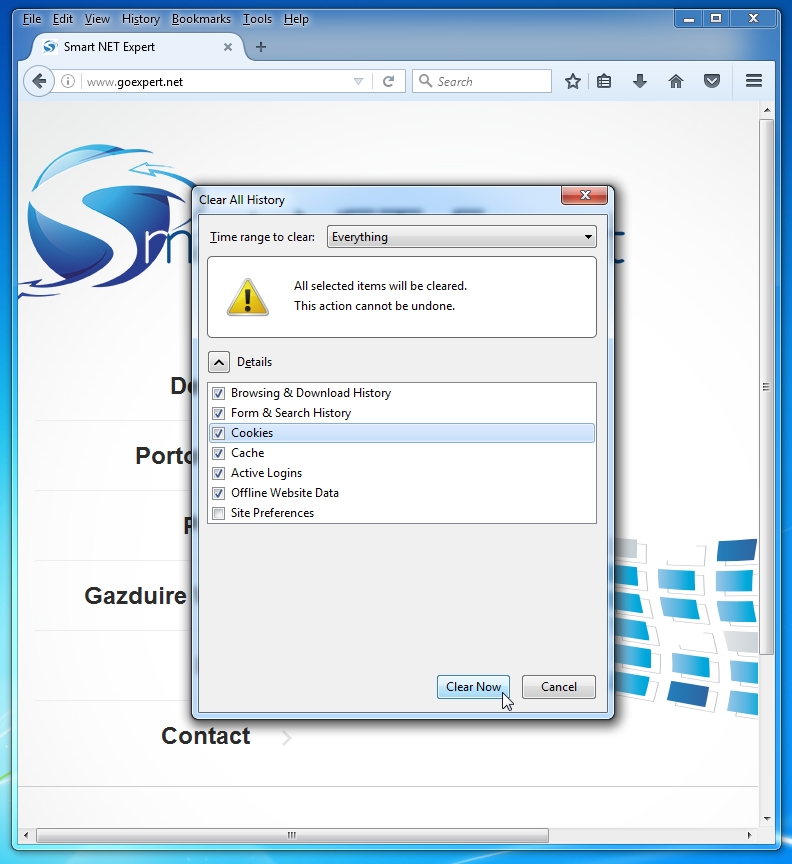792x864 pixels.
Task: Open the Tools menu
Action: pos(257,19)
